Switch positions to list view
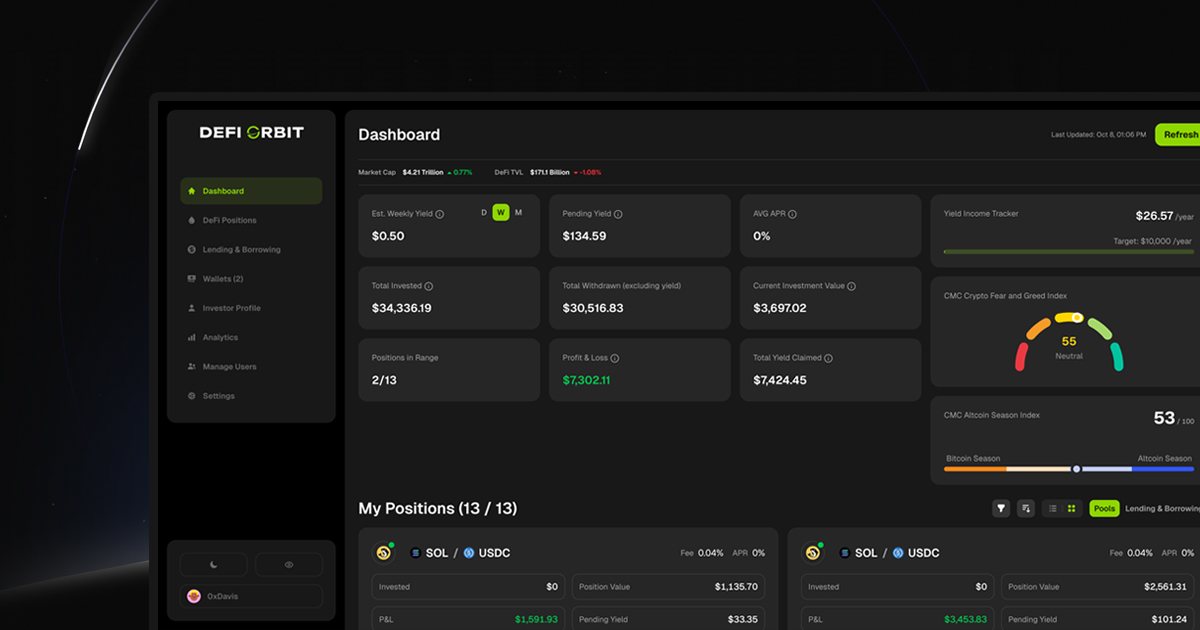 tap(1052, 508)
